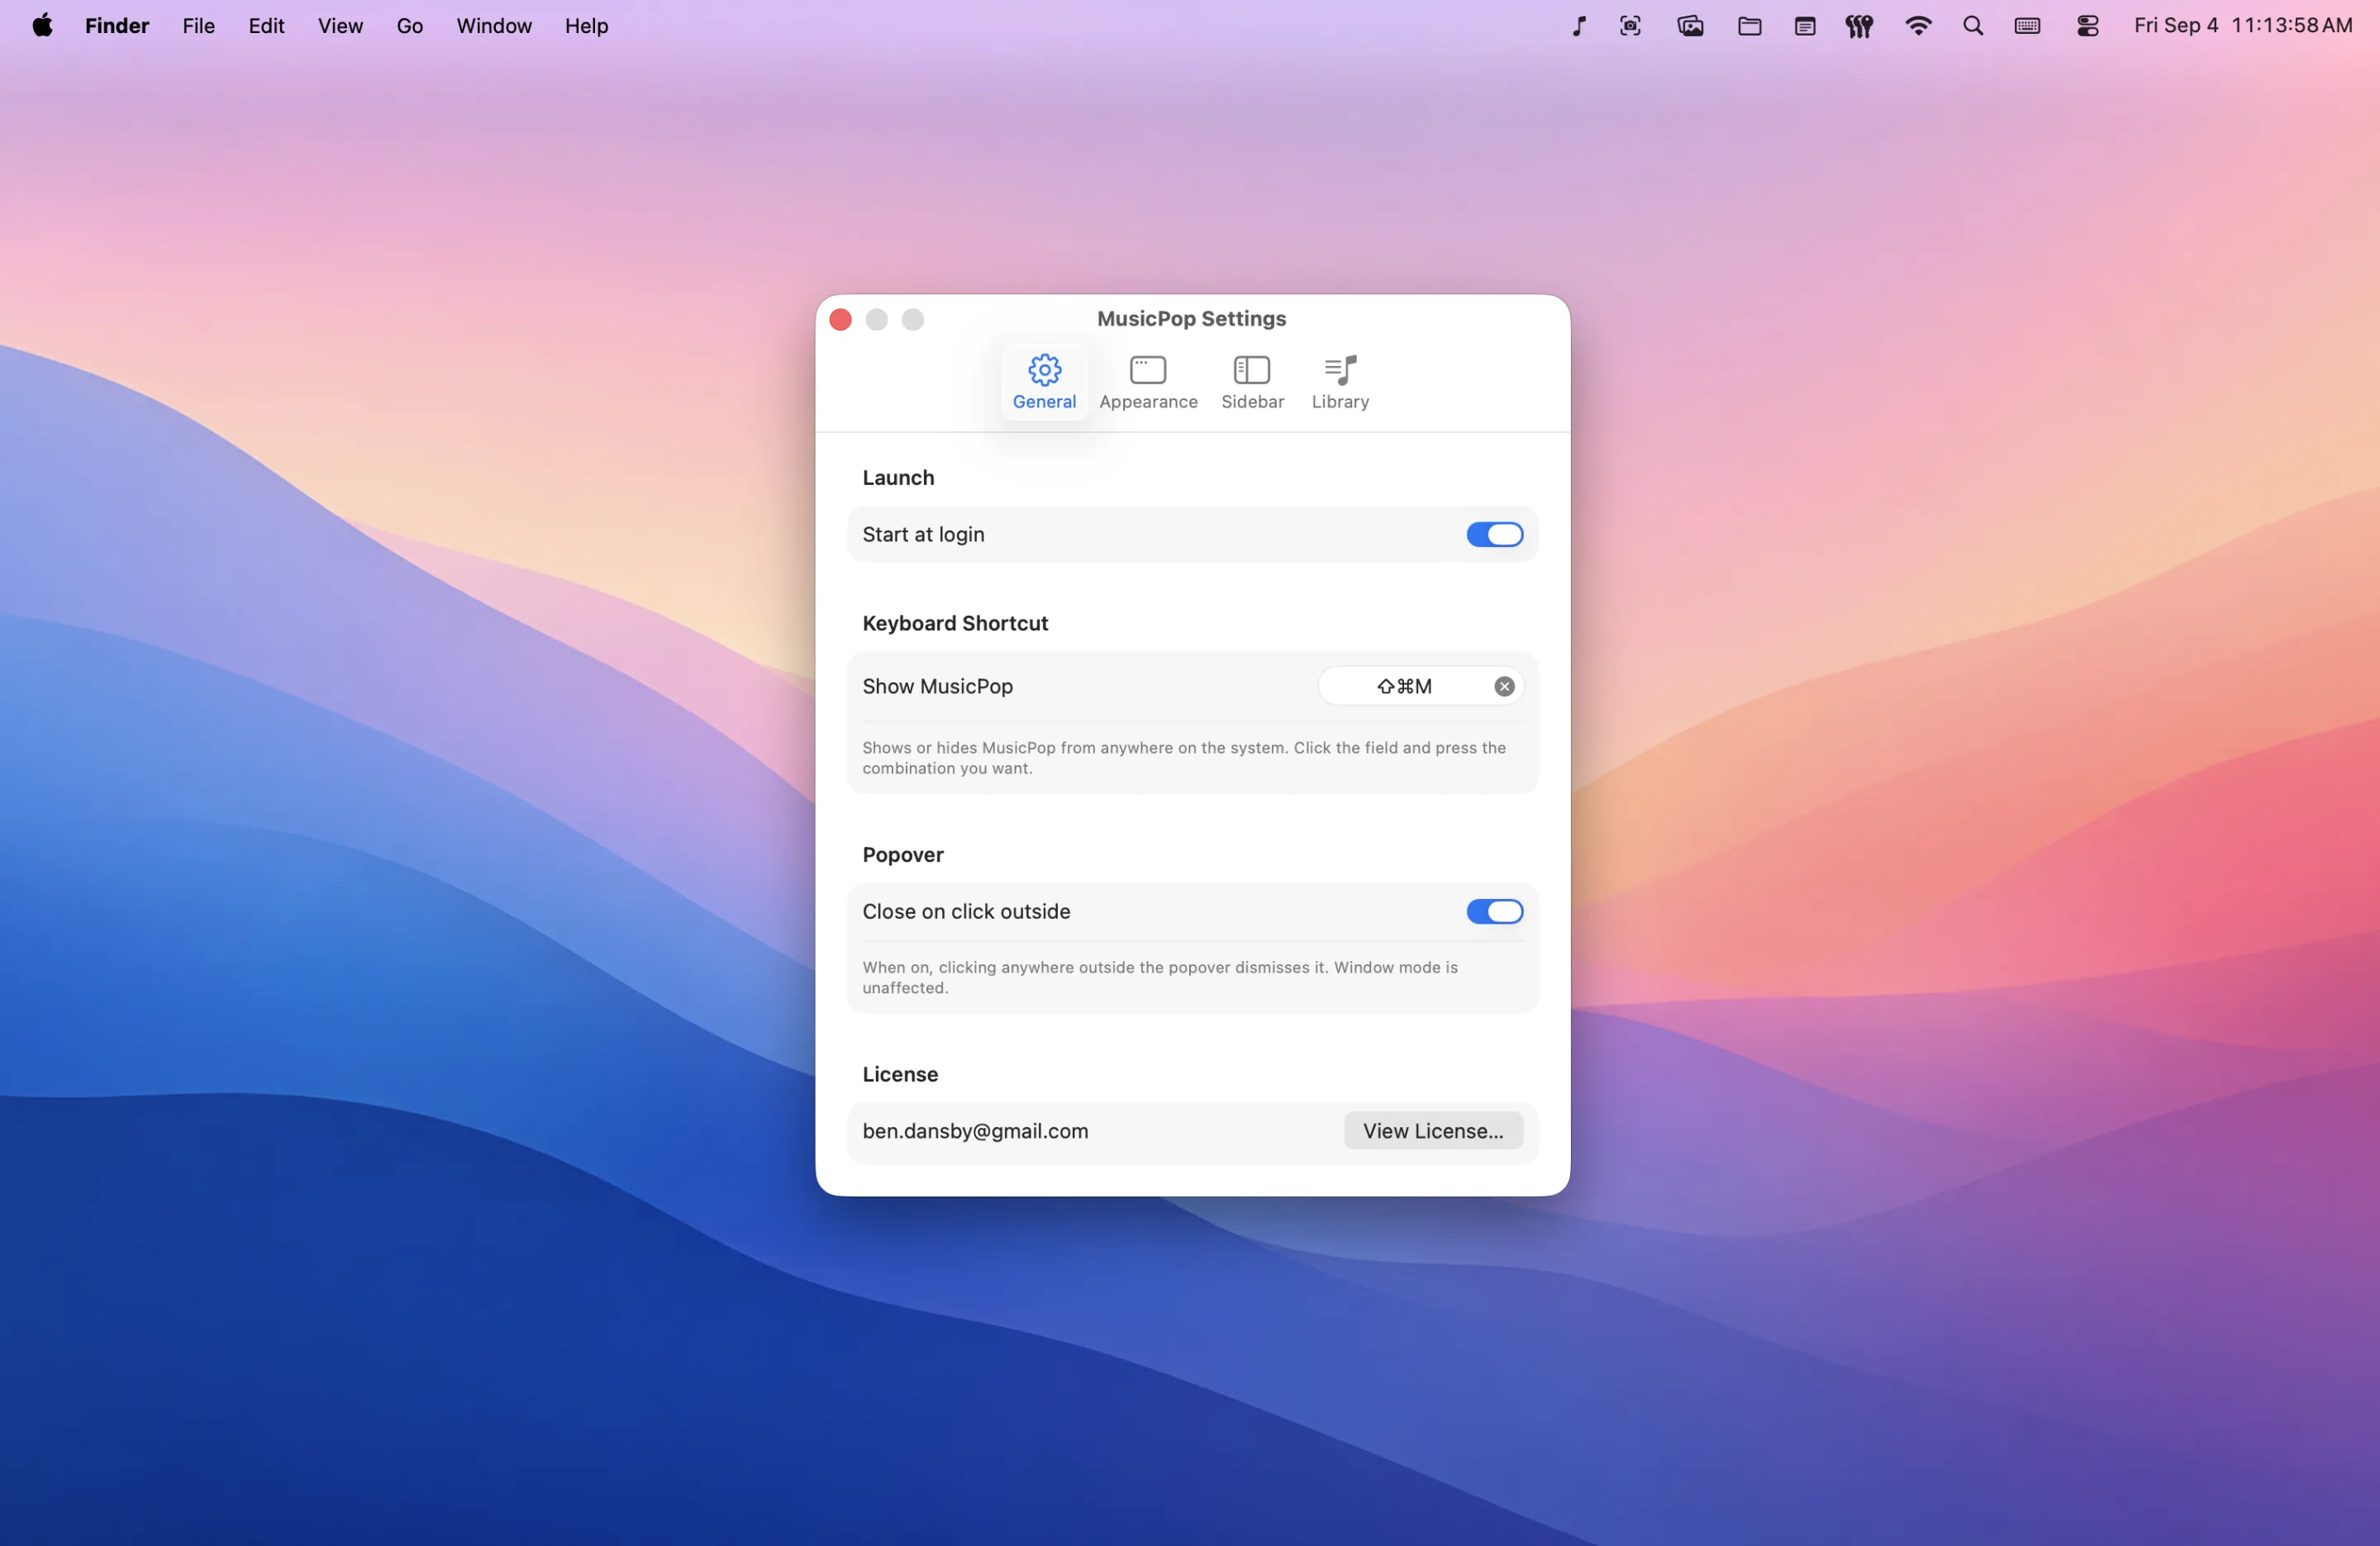Open the audio mixer menu bar icon
The height and width of the screenshot is (1546, 2380).
1859,26
